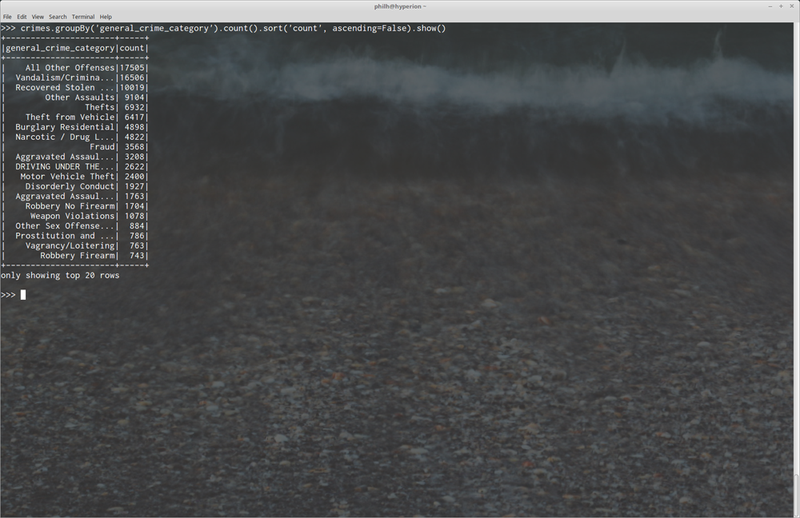Click the count column header
The image size is (800, 518).
click(132, 48)
